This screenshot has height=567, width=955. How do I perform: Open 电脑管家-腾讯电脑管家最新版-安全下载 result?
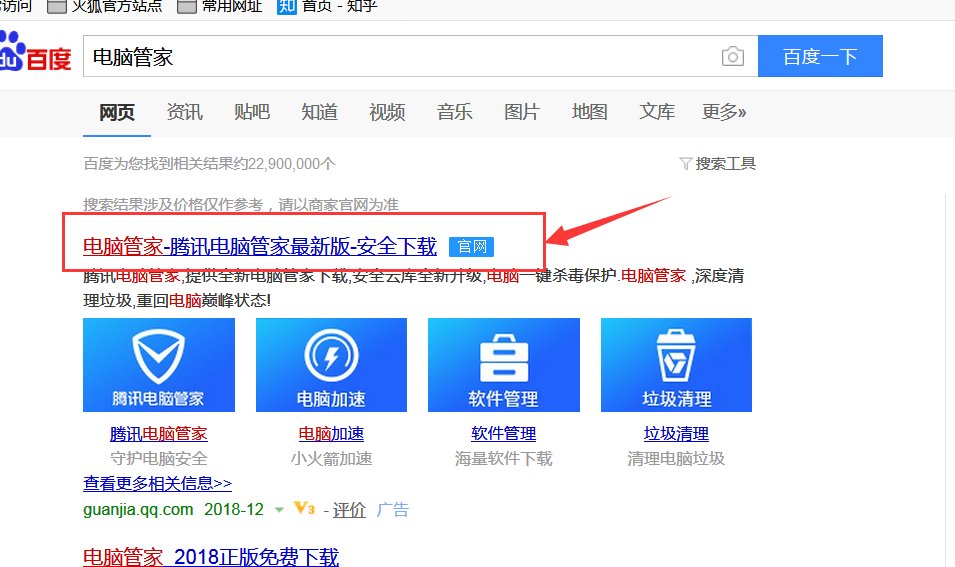pyautogui.click(x=260, y=247)
